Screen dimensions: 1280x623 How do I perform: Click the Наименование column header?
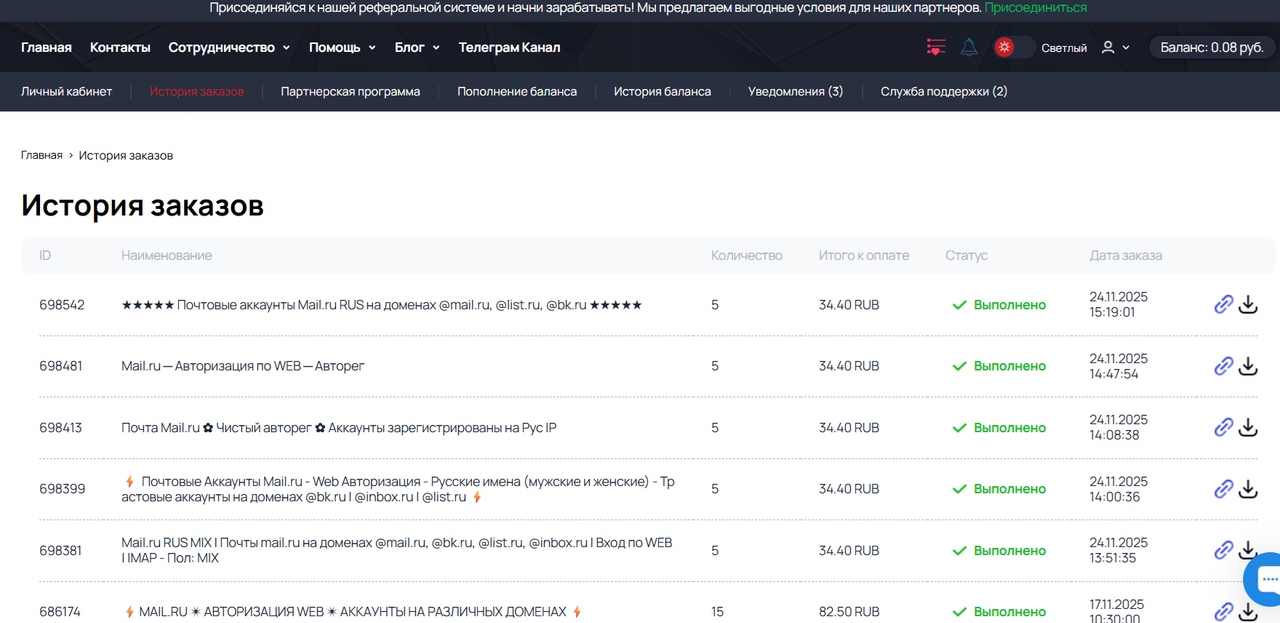point(167,255)
